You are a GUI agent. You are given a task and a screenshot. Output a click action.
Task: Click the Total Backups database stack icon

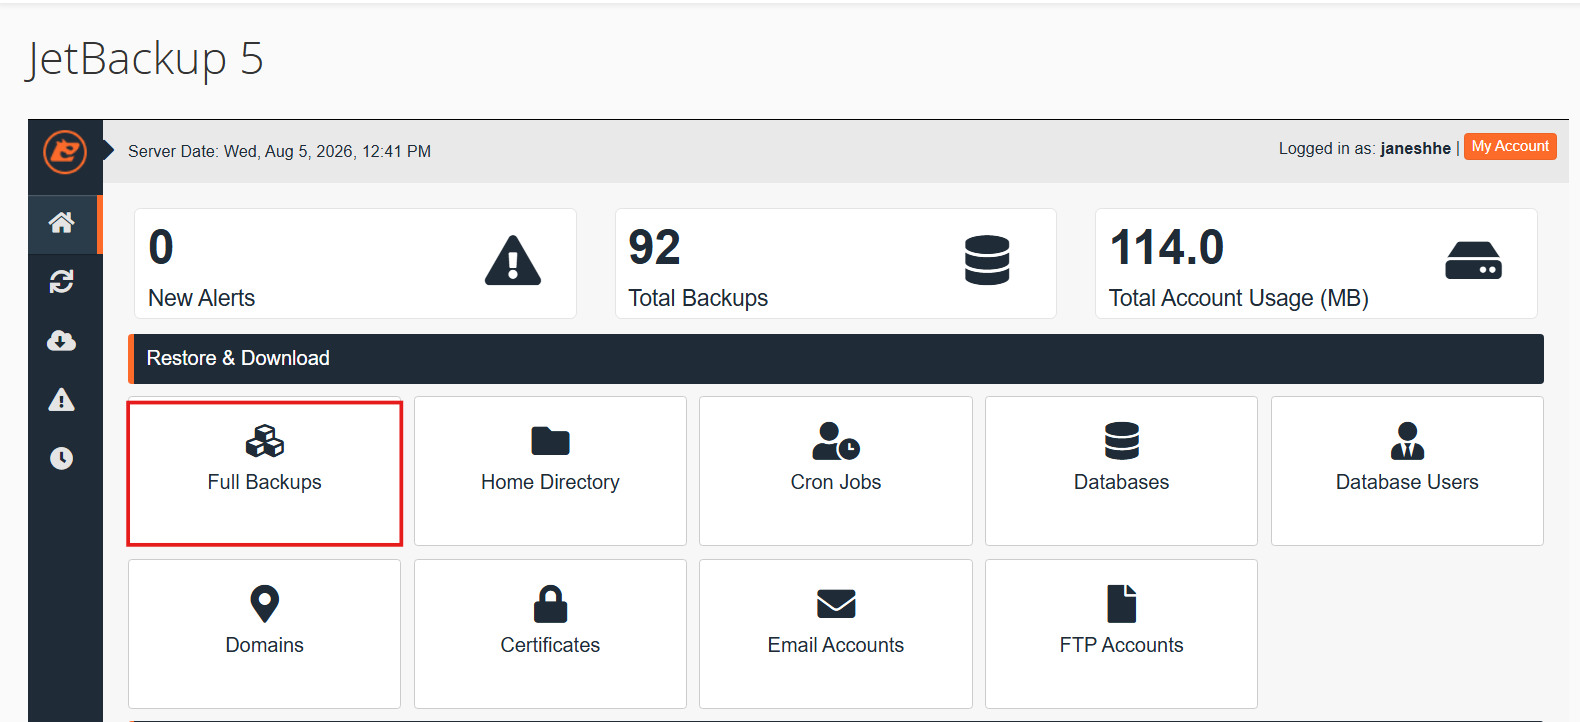(987, 260)
